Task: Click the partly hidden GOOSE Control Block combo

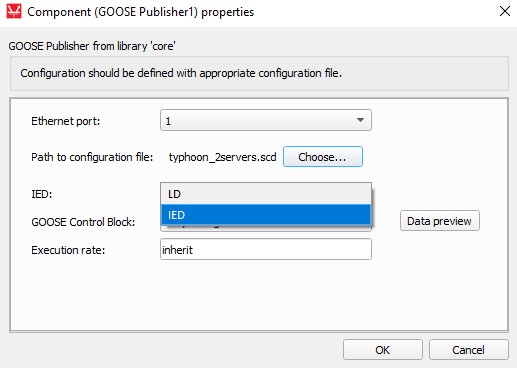Action: coord(266,229)
